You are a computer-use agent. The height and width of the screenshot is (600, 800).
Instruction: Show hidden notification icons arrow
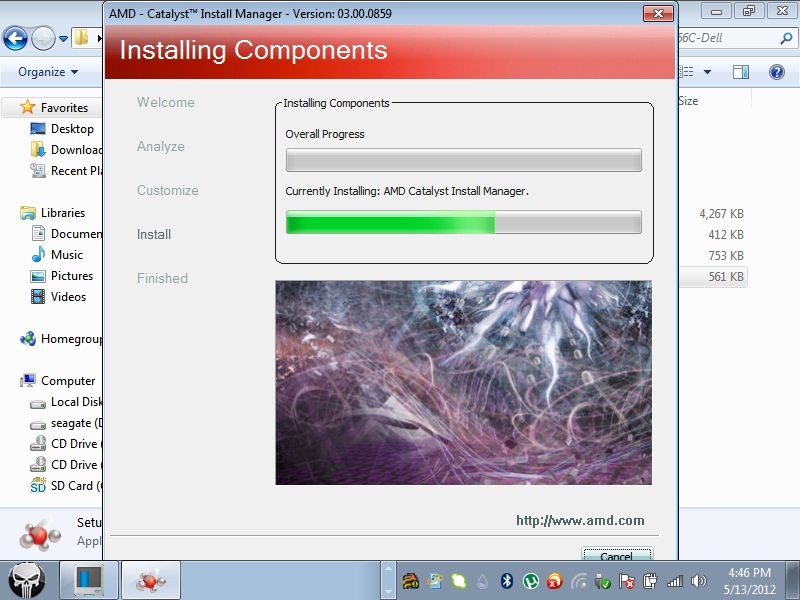tap(388, 581)
